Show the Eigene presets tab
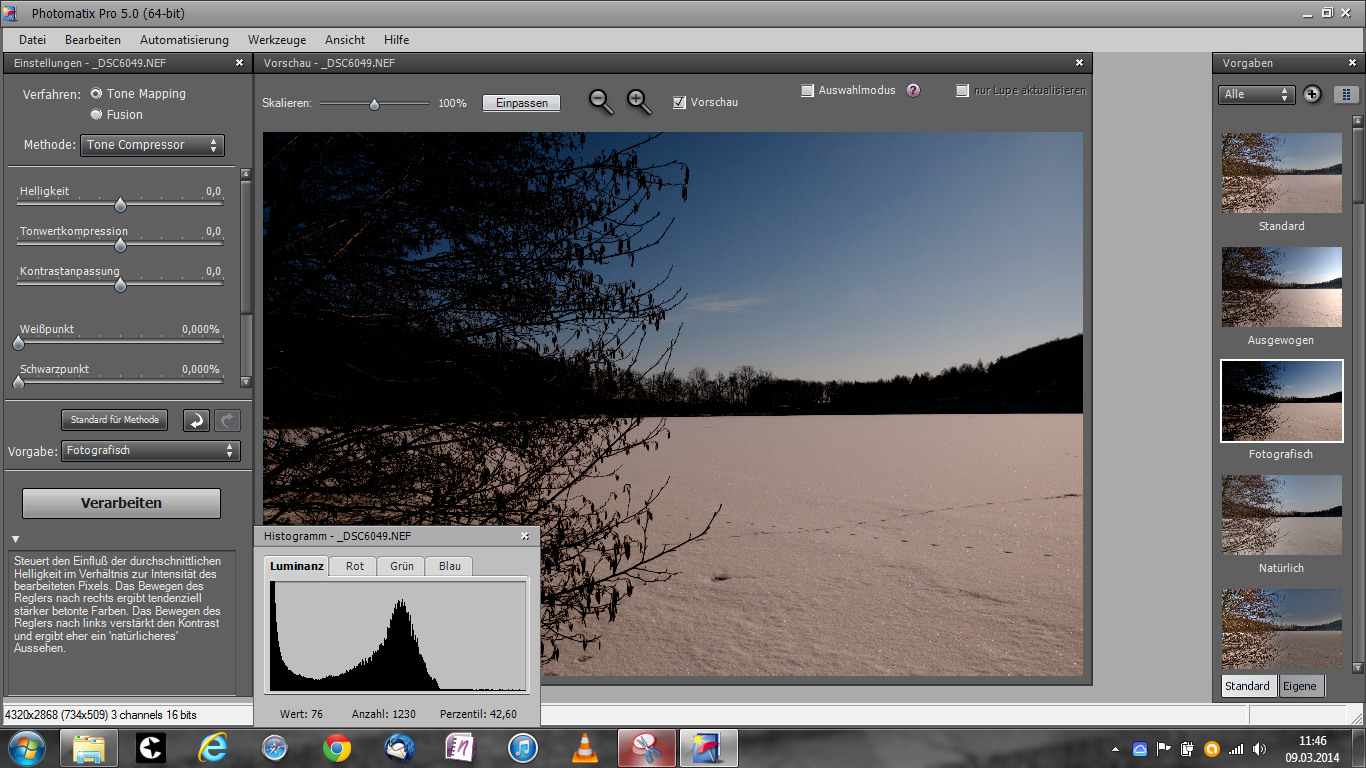 click(1301, 686)
